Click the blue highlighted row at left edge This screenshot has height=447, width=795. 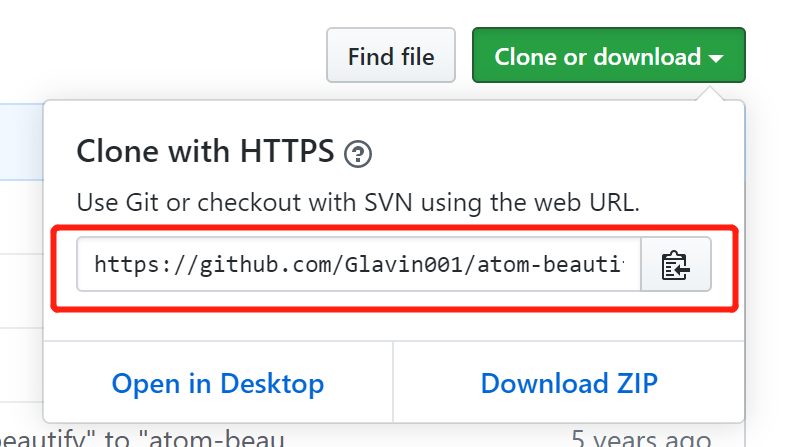point(20,140)
